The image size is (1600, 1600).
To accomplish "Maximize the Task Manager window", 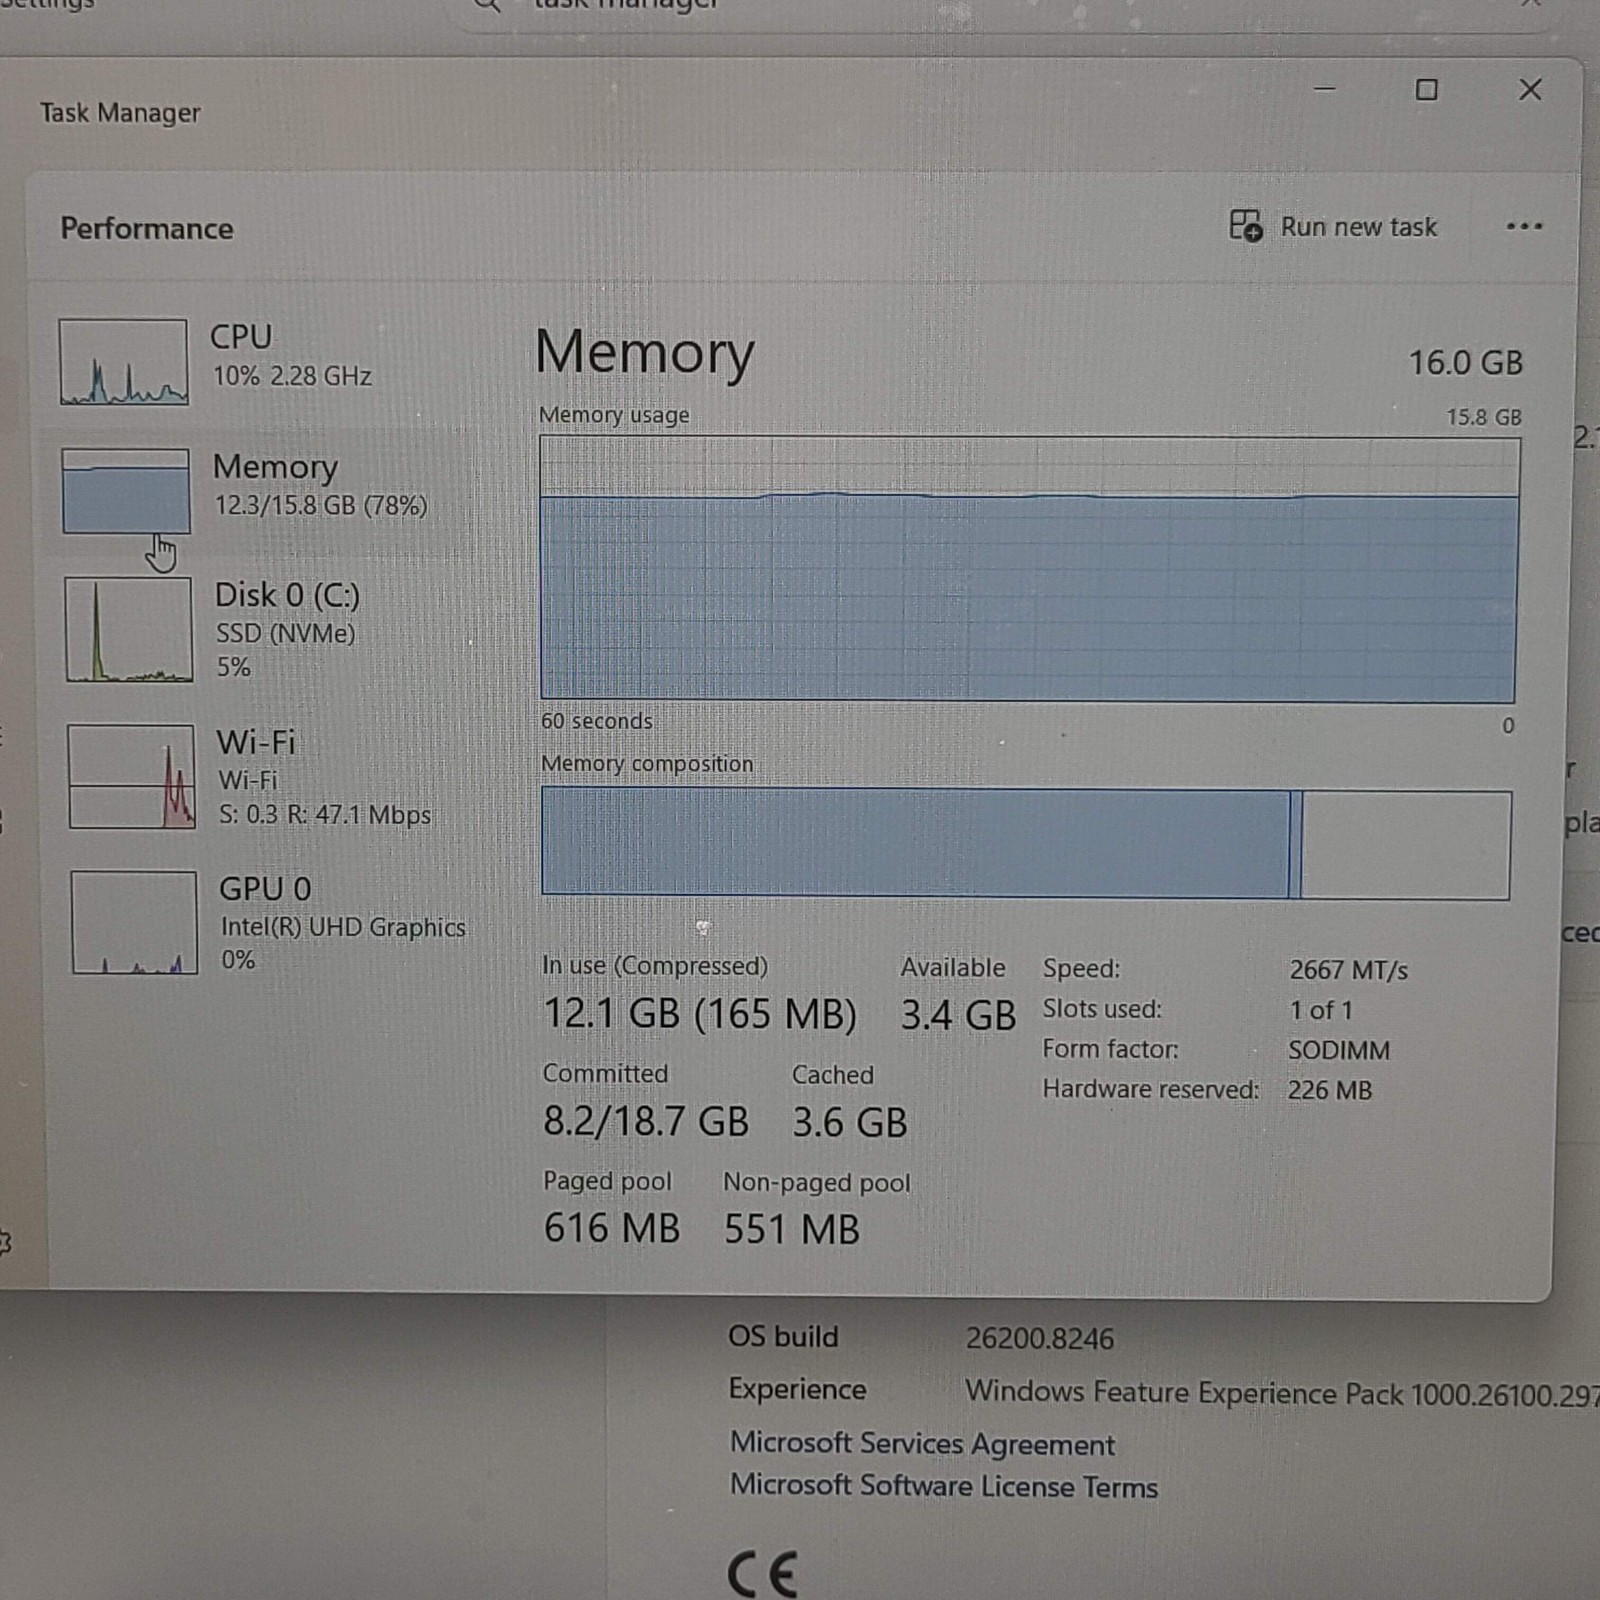I will [1427, 90].
